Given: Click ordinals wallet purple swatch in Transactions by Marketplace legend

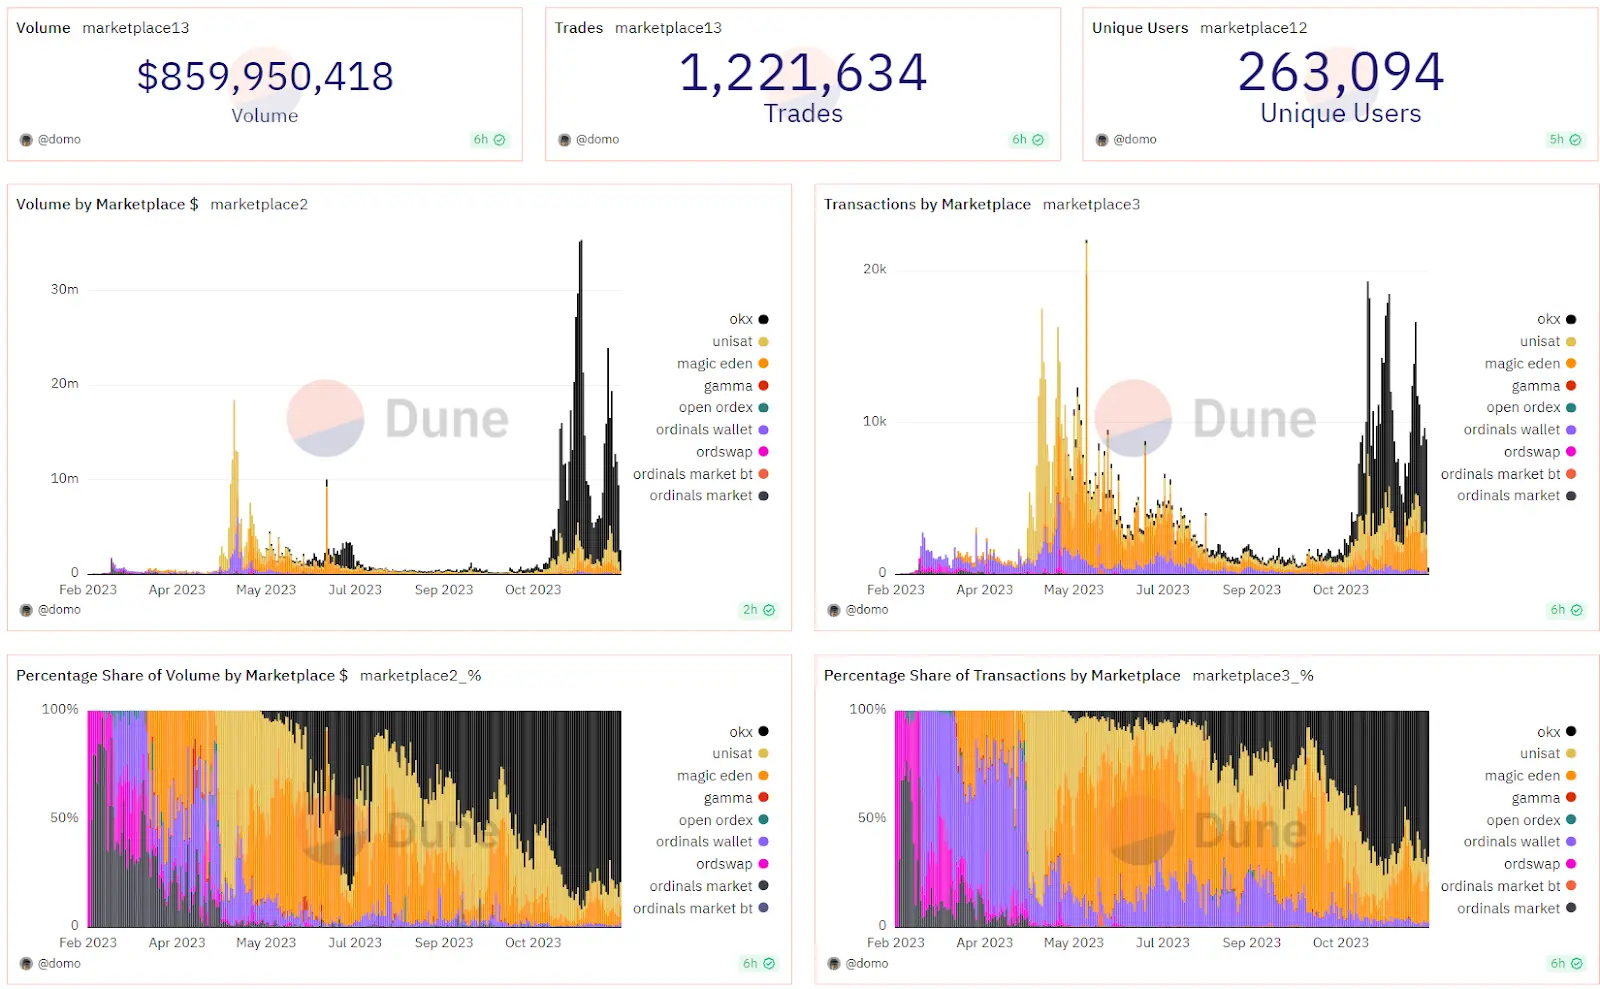Looking at the screenshot, I should [1571, 430].
